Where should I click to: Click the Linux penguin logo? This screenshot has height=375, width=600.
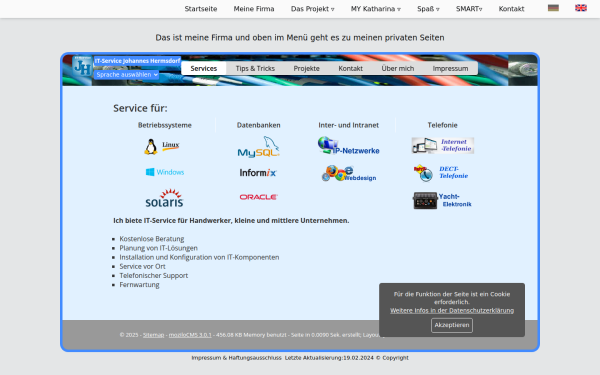click(x=162, y=147)
